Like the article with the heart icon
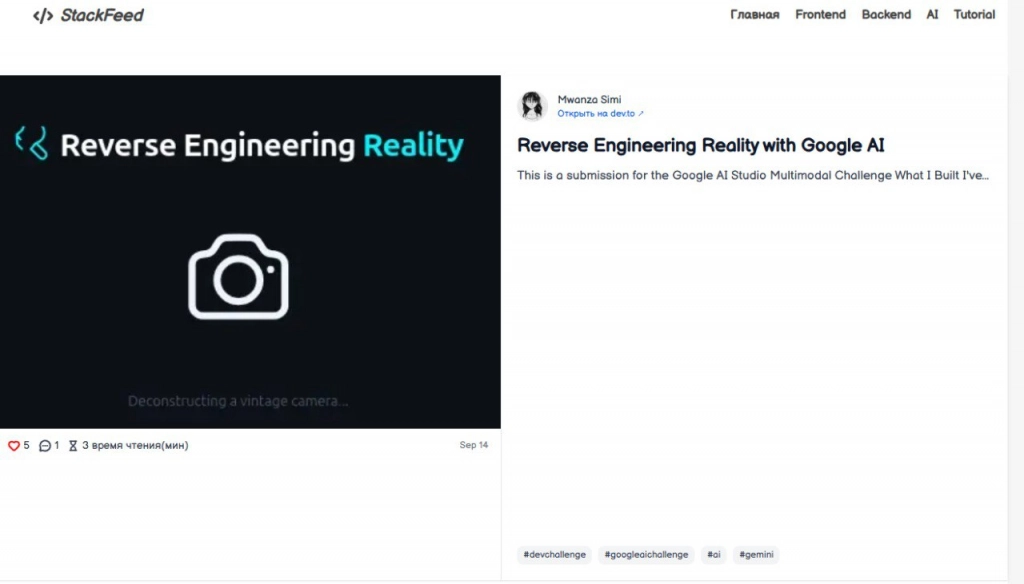 pos(14,446)
